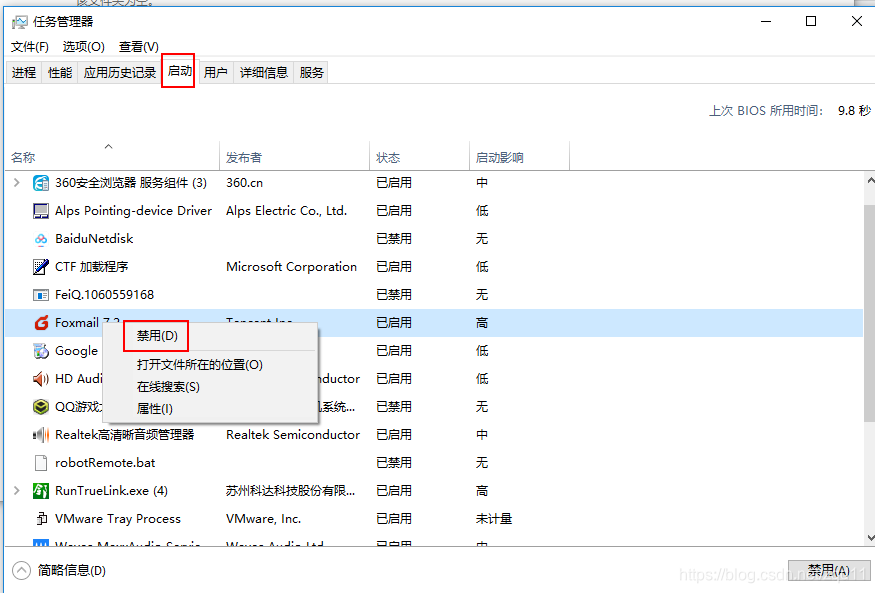Image resolution: width=875 pixels, height=593 pixels.
Task: Choose 禁用(D) in context menu
Action: (x=210, y=336)
